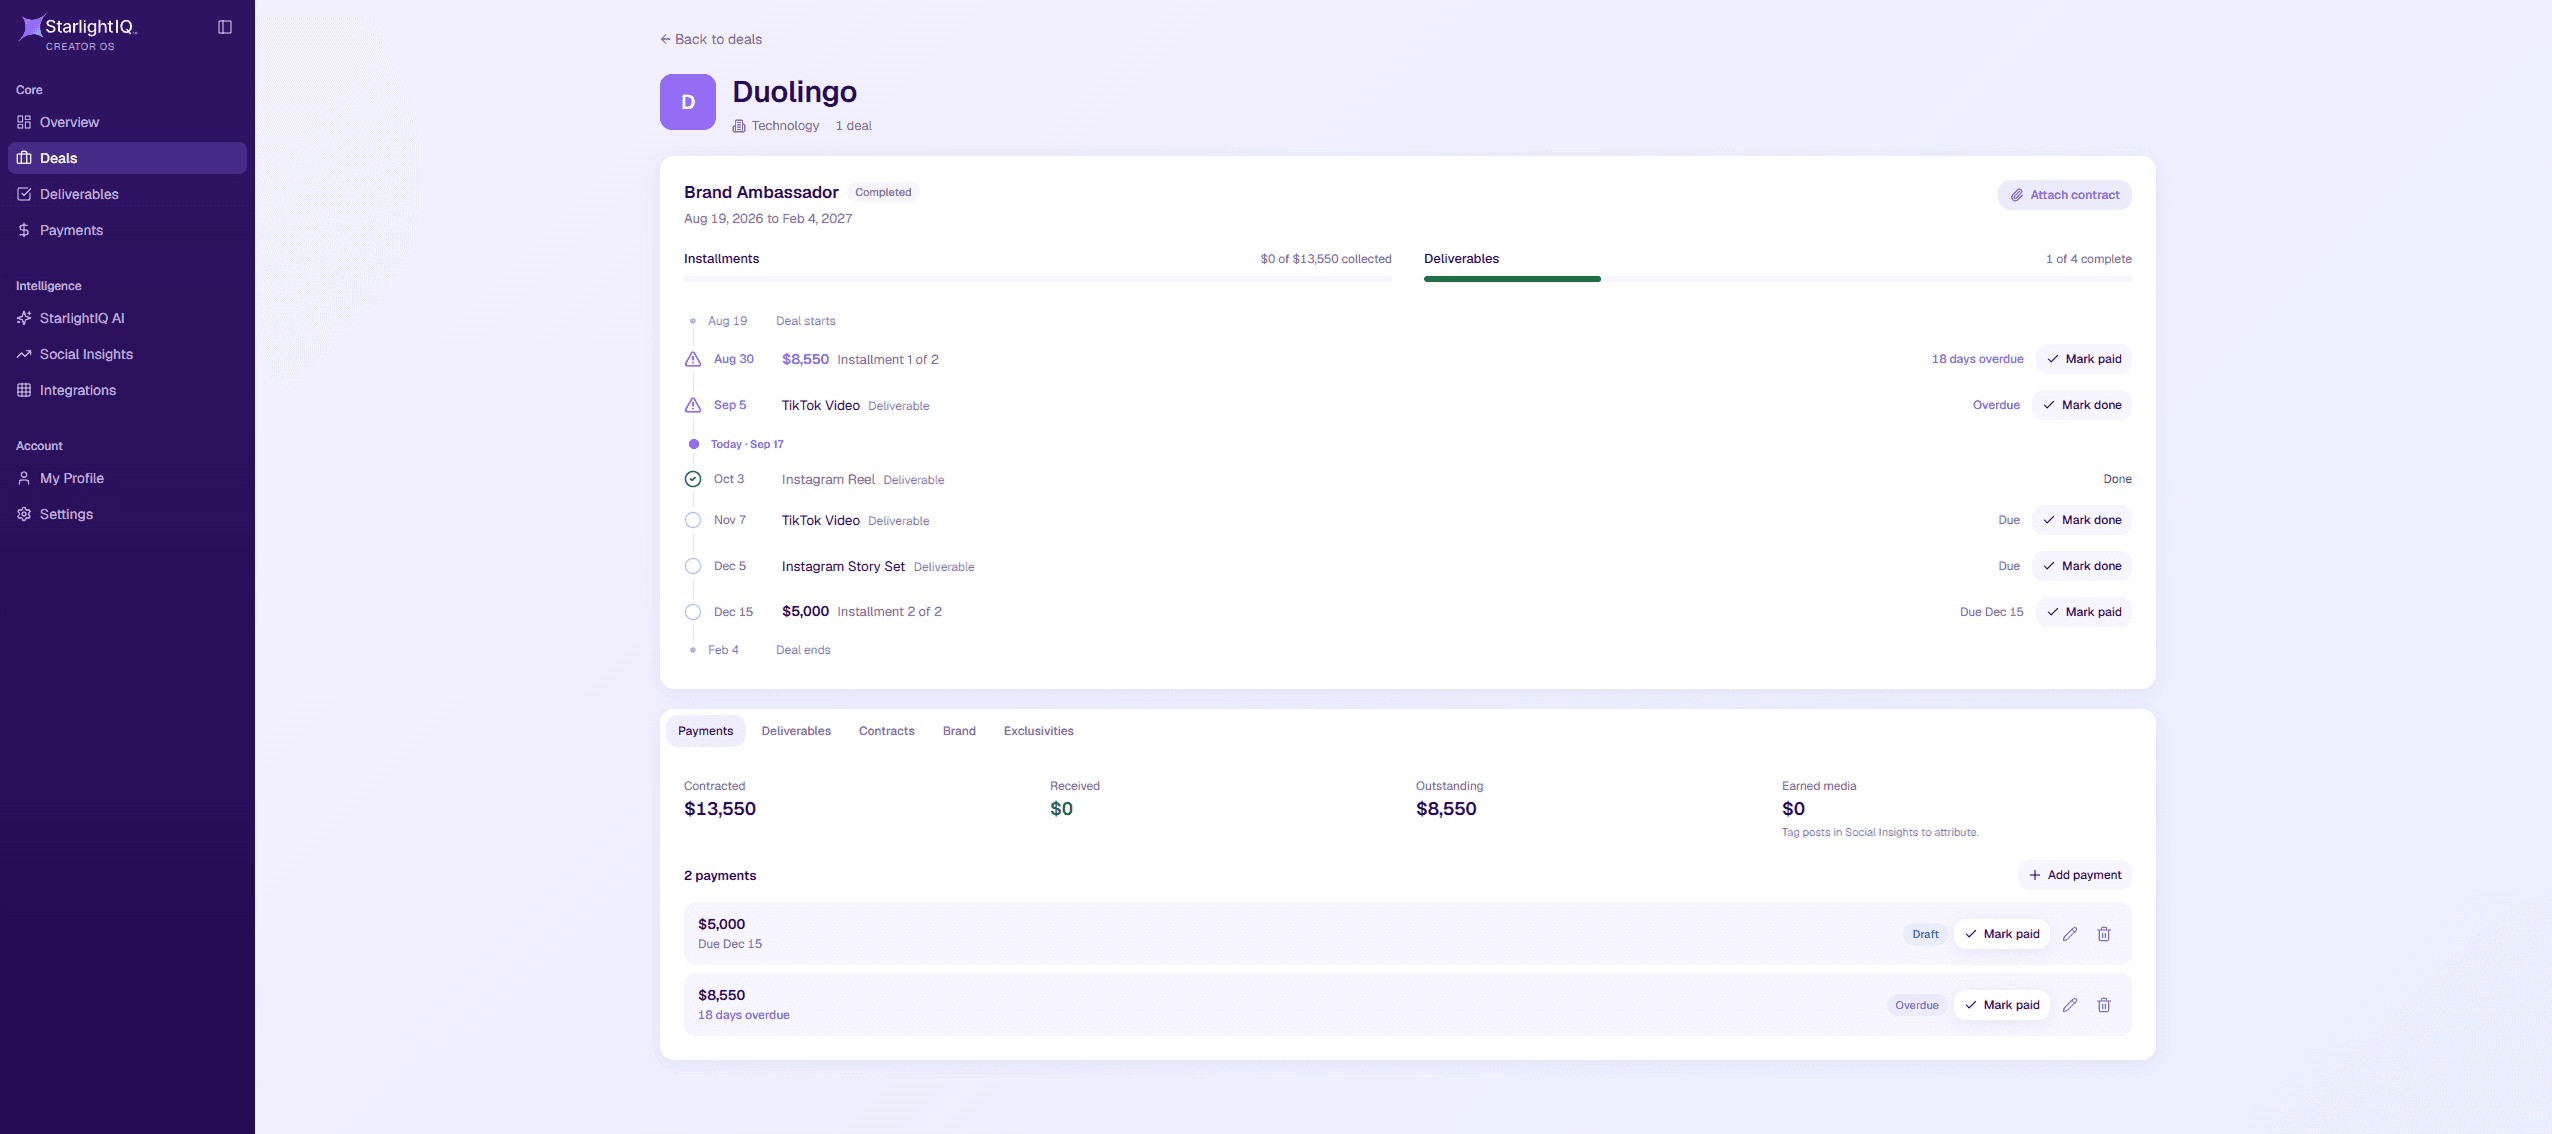Toggle the Dec 15 installment circle

pos(693,612)
